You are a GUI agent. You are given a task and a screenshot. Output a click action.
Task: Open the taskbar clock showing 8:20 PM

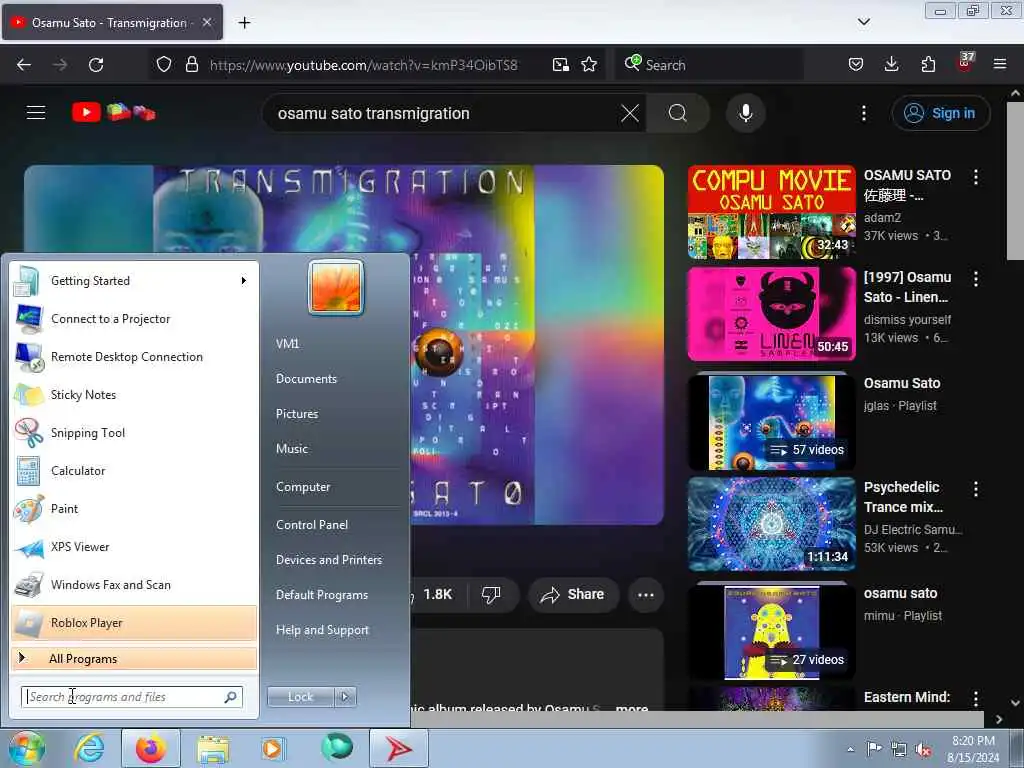(973, 749)
